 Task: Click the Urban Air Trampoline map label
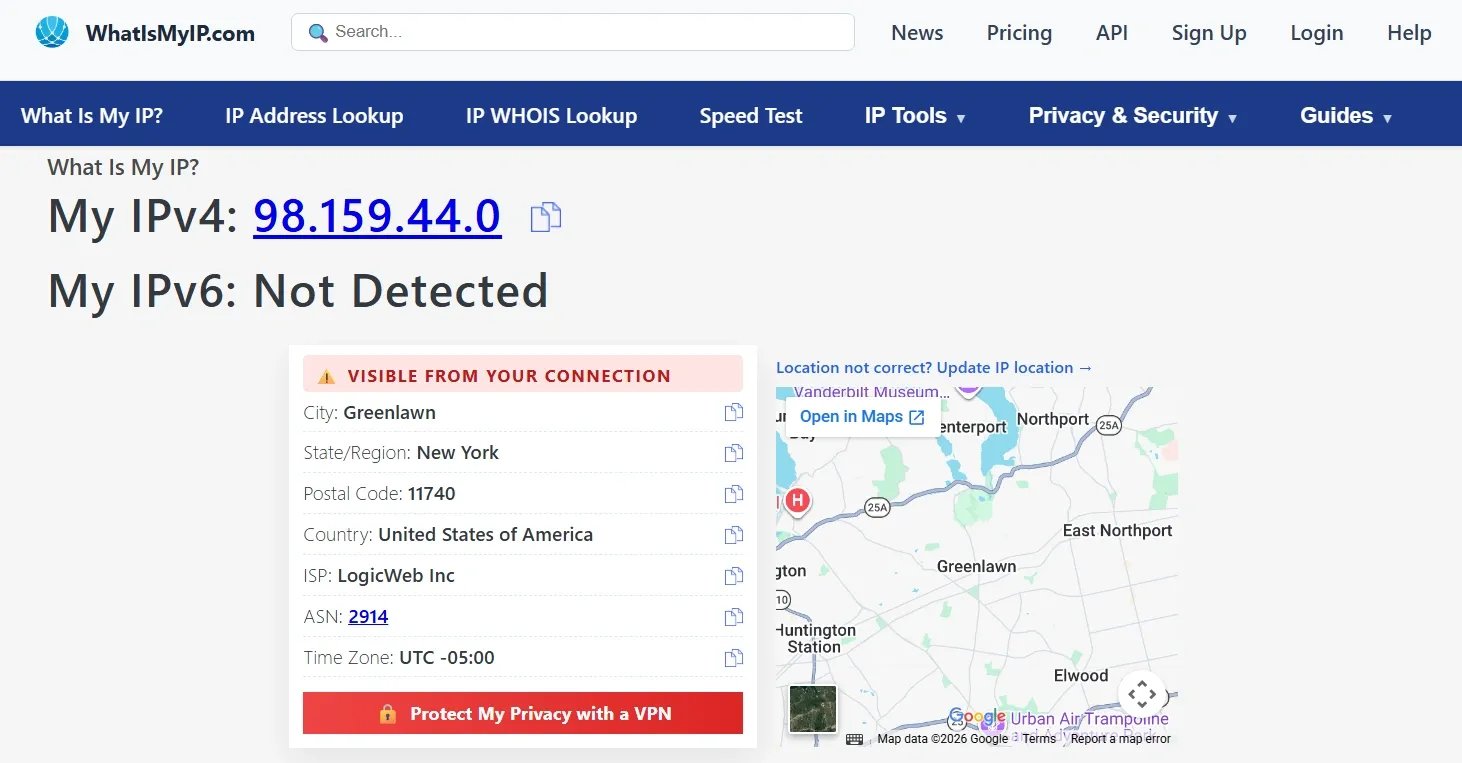click(x=1089, y=719)
